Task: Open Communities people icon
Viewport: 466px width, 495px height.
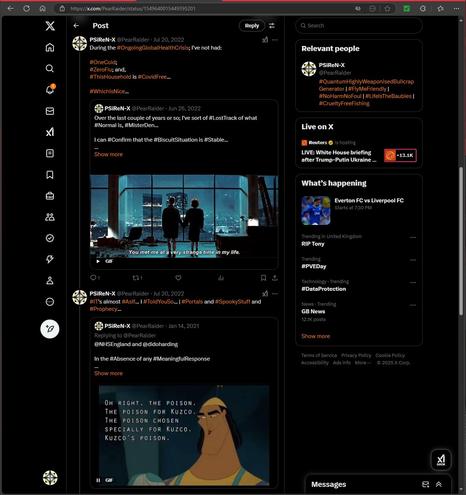Action: point(50,217)
